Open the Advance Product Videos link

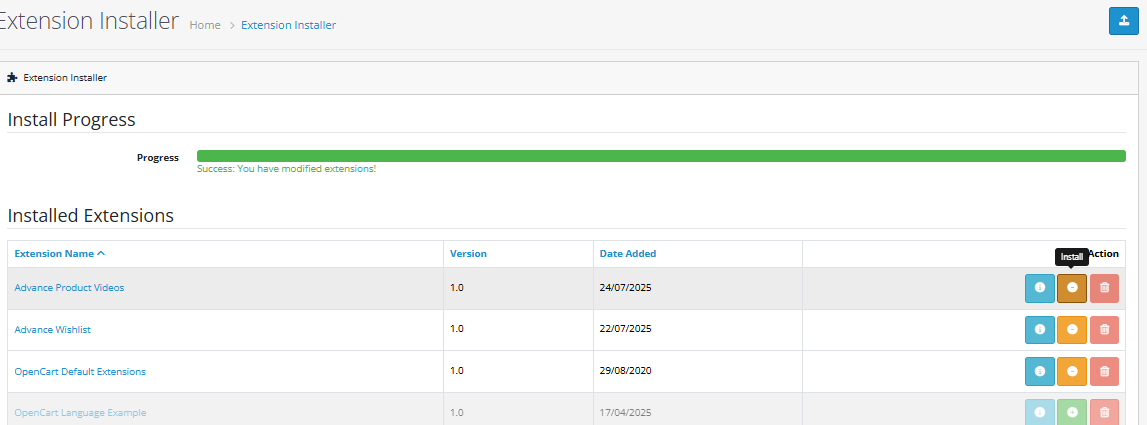[x=69, y=288]
